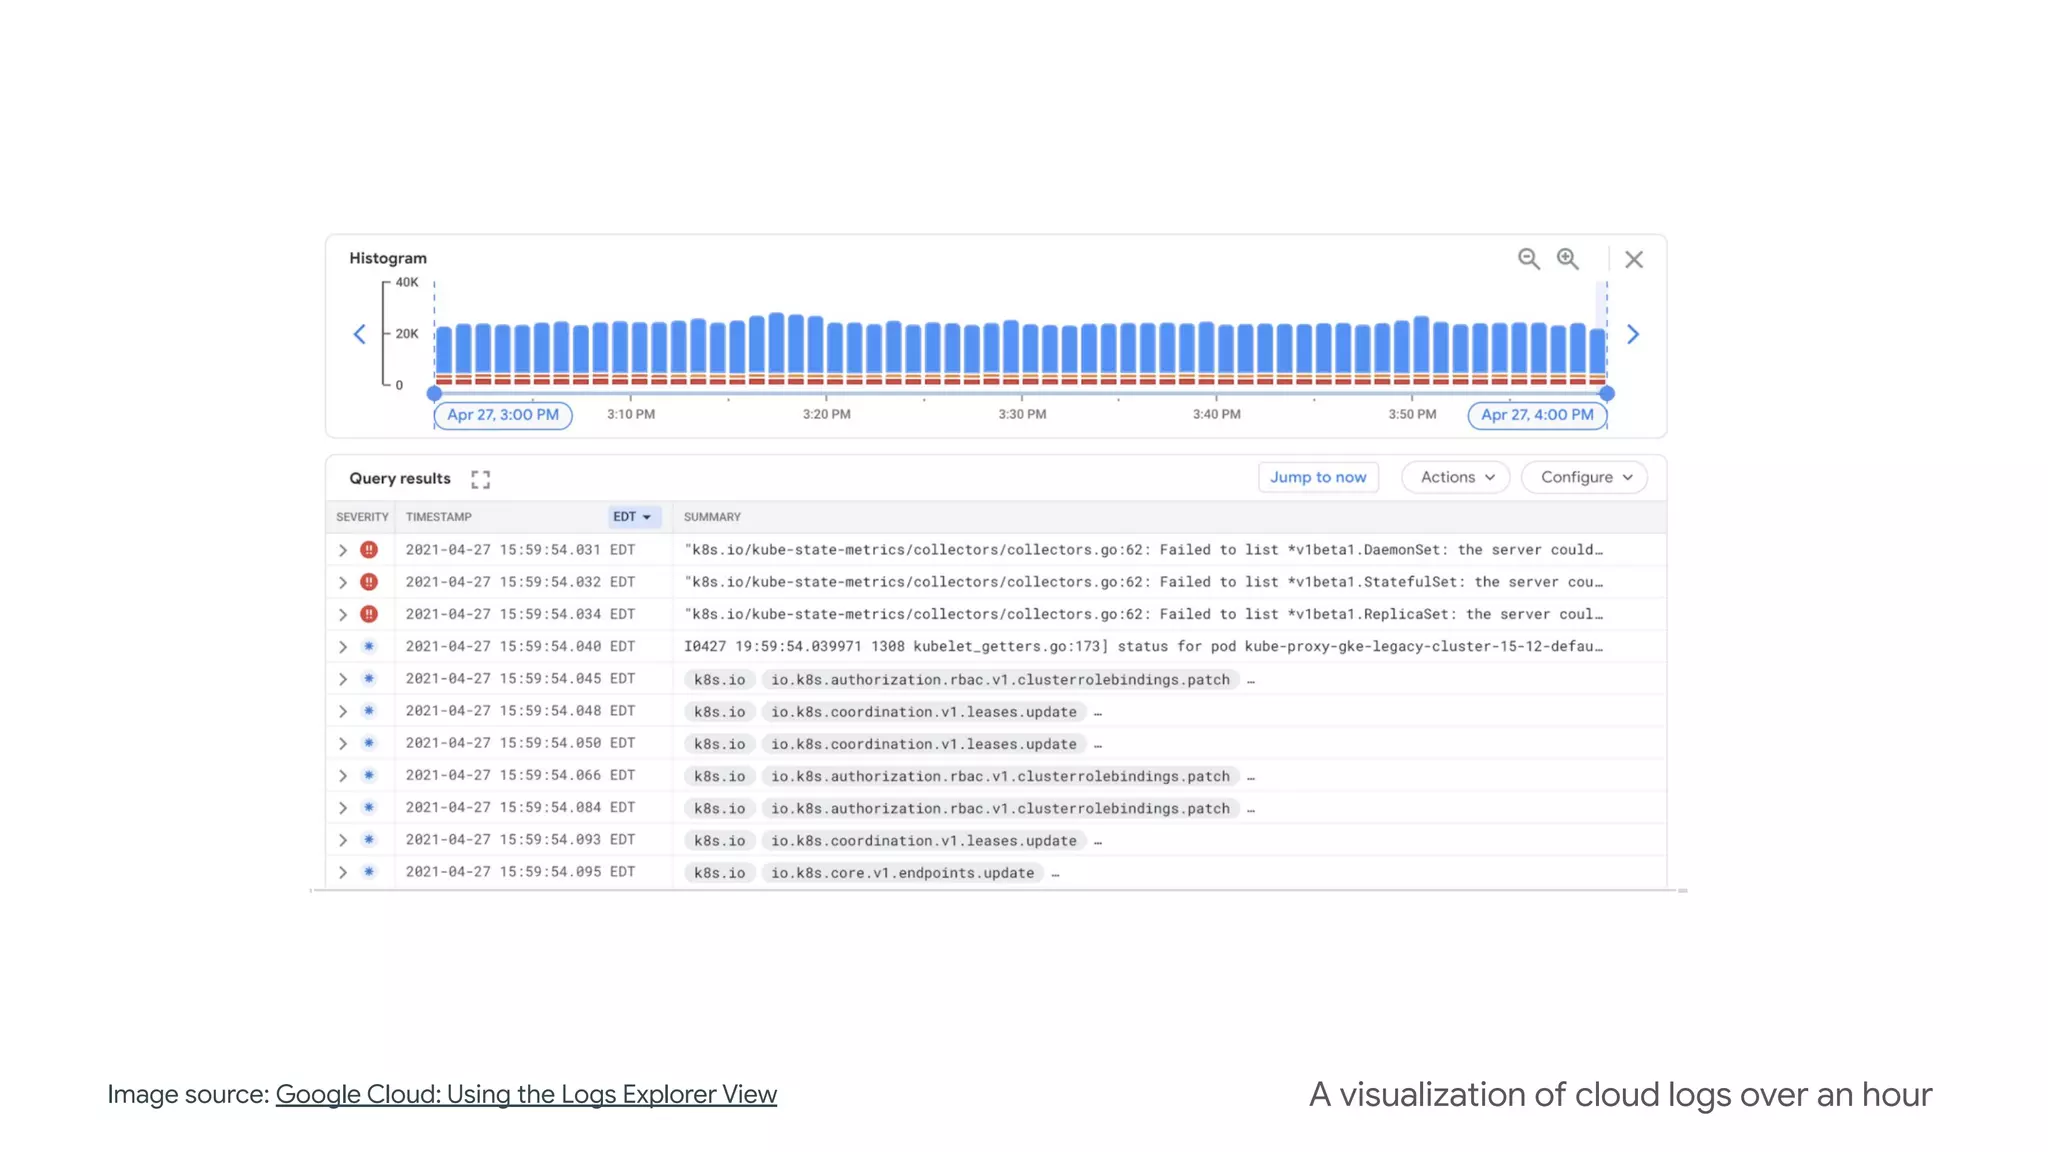Image resolution: width=2048 pixels, height=1152 pixels.
Task: Click error severity icon for StatefulSet log
Action: coord(369,582)
